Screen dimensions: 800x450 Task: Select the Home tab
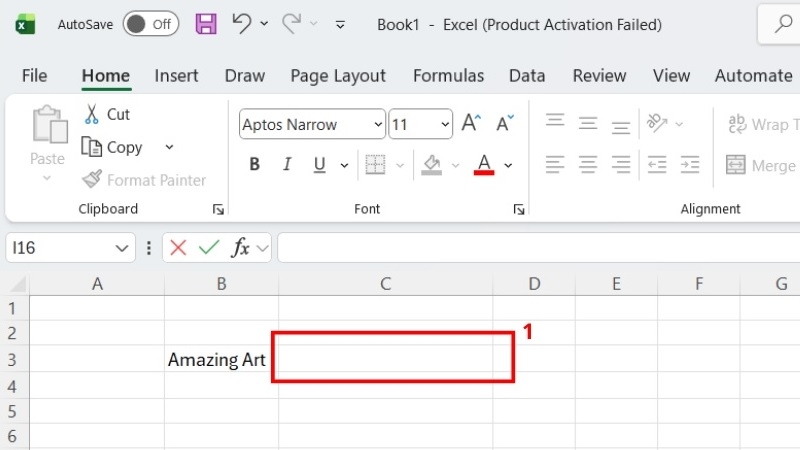click(x=106, y=76)
